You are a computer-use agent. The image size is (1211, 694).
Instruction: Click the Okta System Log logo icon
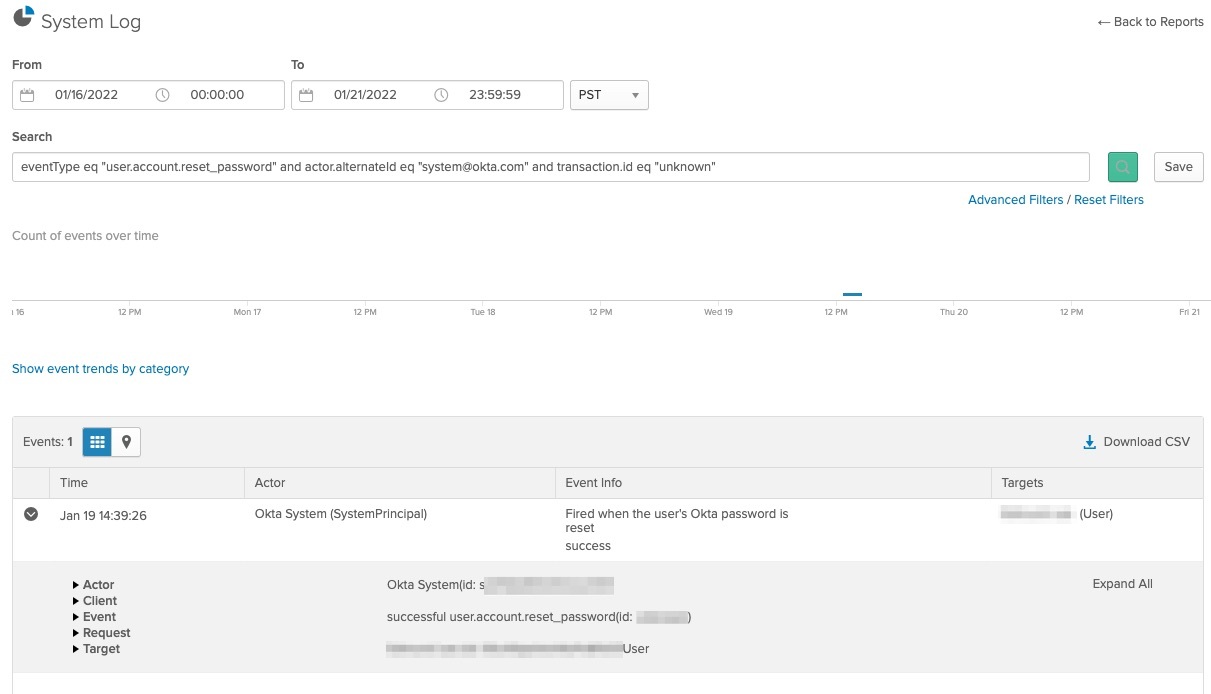(x=21, y=17)
